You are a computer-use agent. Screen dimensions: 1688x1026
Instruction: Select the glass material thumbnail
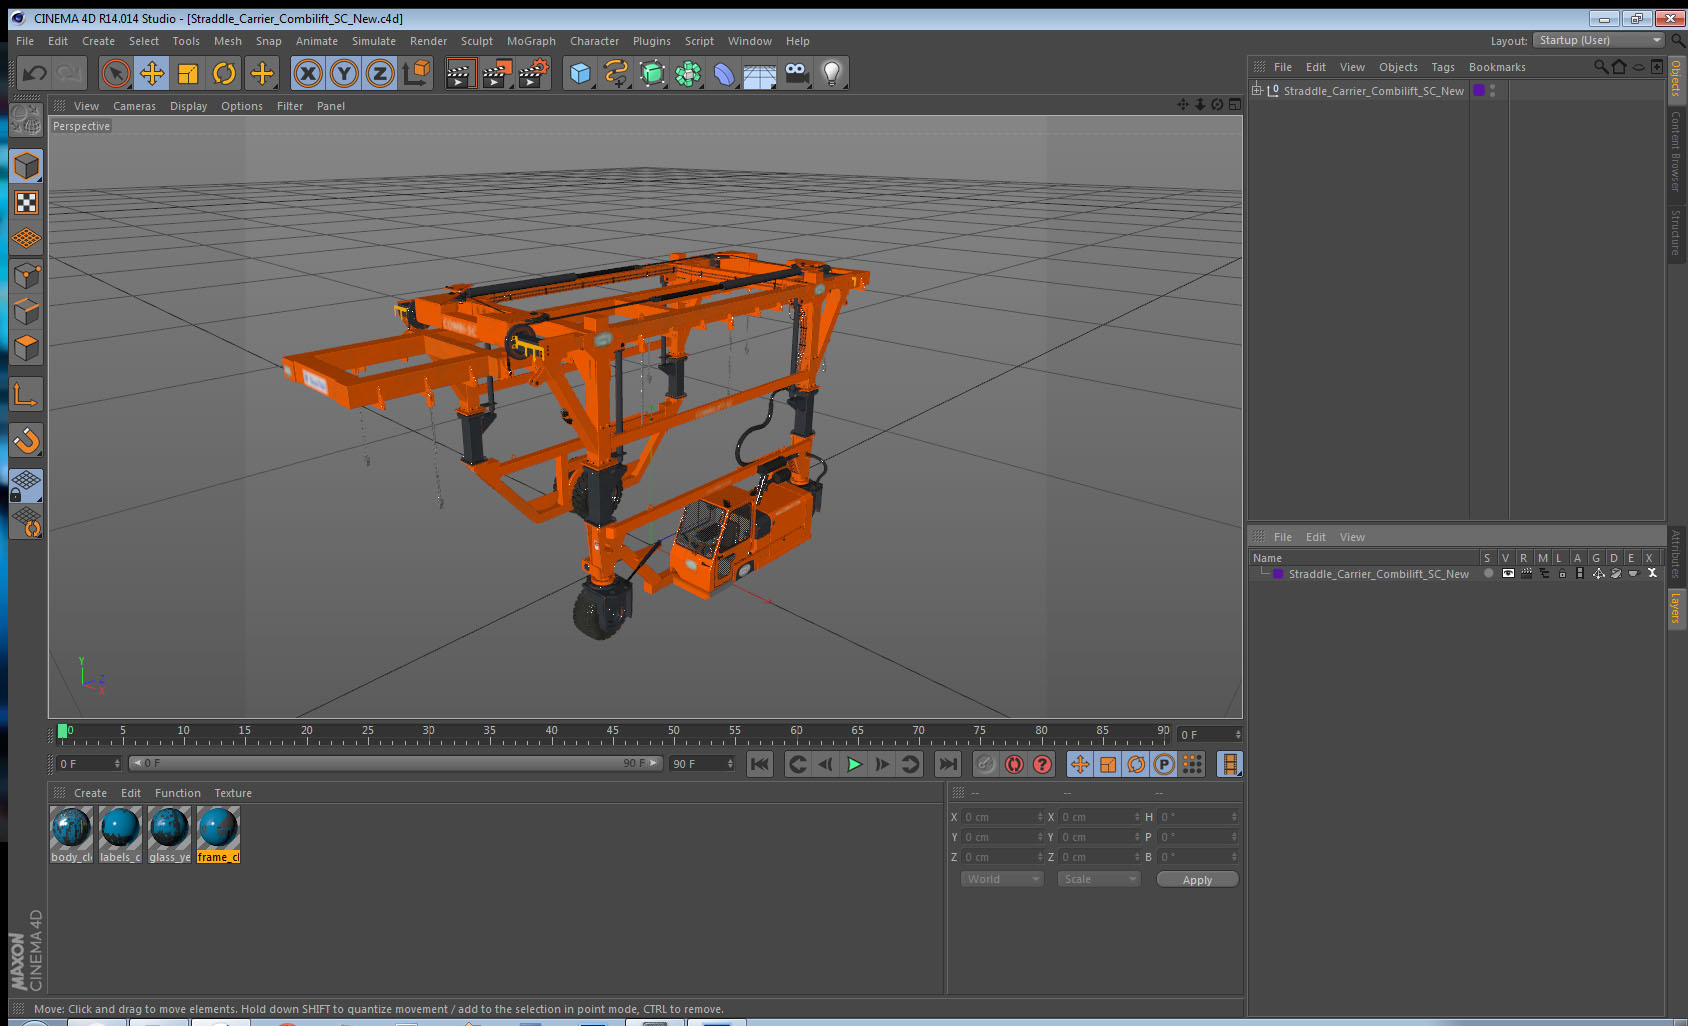(x=169, y=835)
